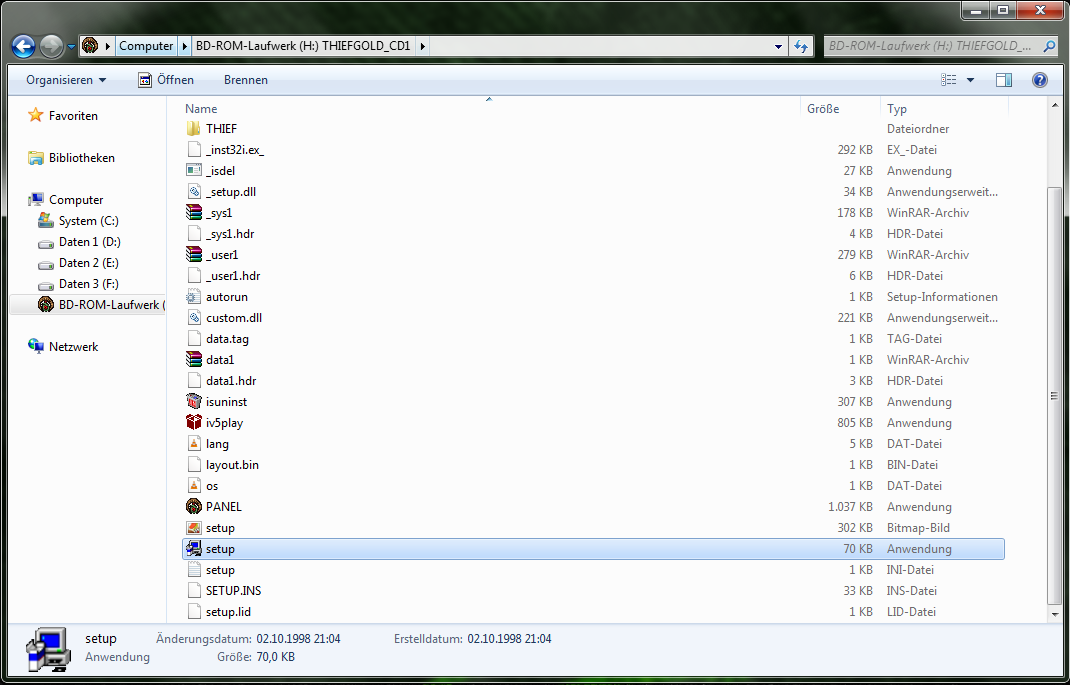Open Daten 2 (E:) drive in sidebar
Viewport: 1070px width, 685px height.
pyautogui.click(x=89, y=263)
